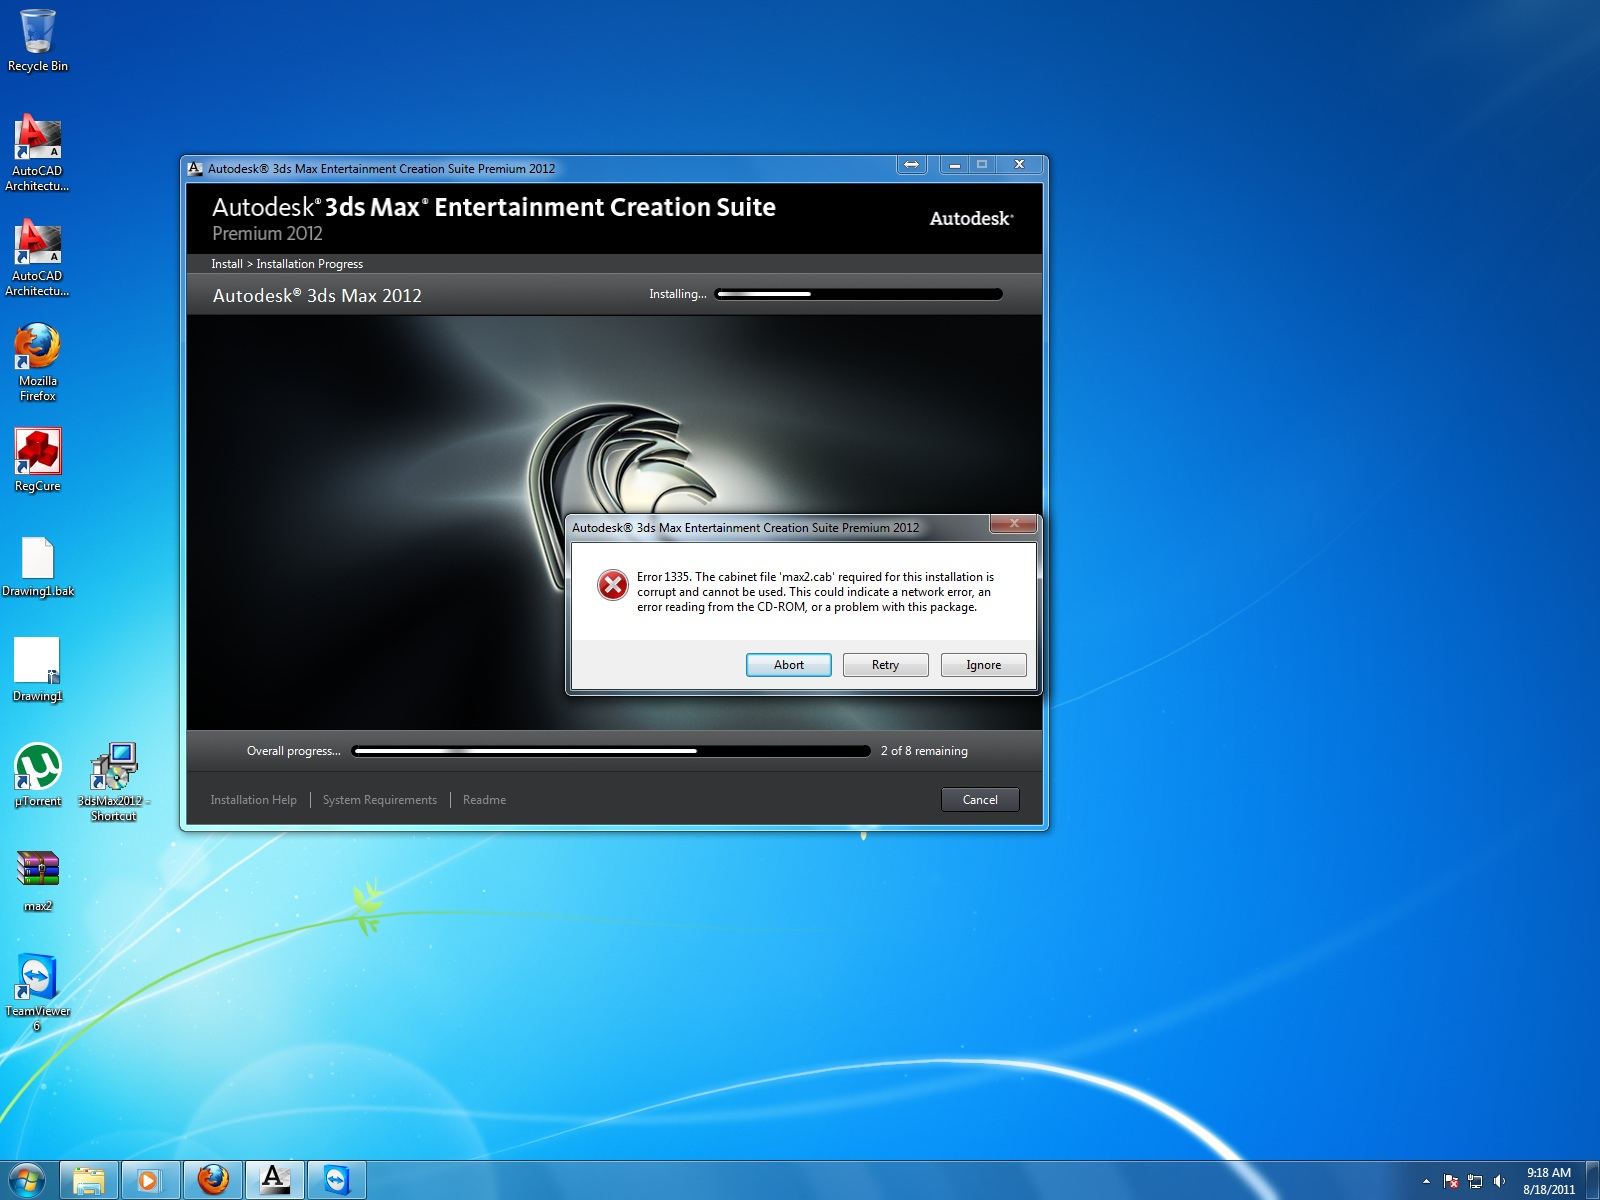1600x1200 pixels.
Task: Click the Error 1335 message text
Action: click(816, 592)
